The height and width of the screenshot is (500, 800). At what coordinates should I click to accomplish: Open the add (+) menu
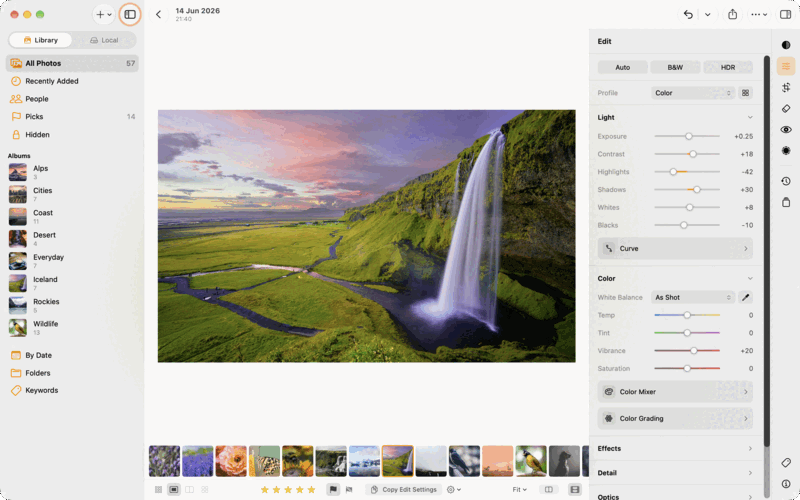coord(104,14)
